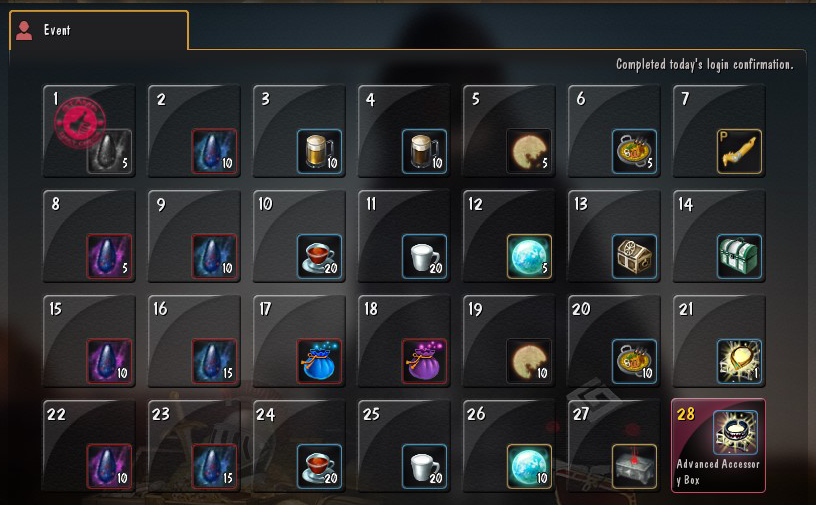Open the day 14 green treasure chest
Image resolution: width=816 pixels, height=505 pixels.
740,256
